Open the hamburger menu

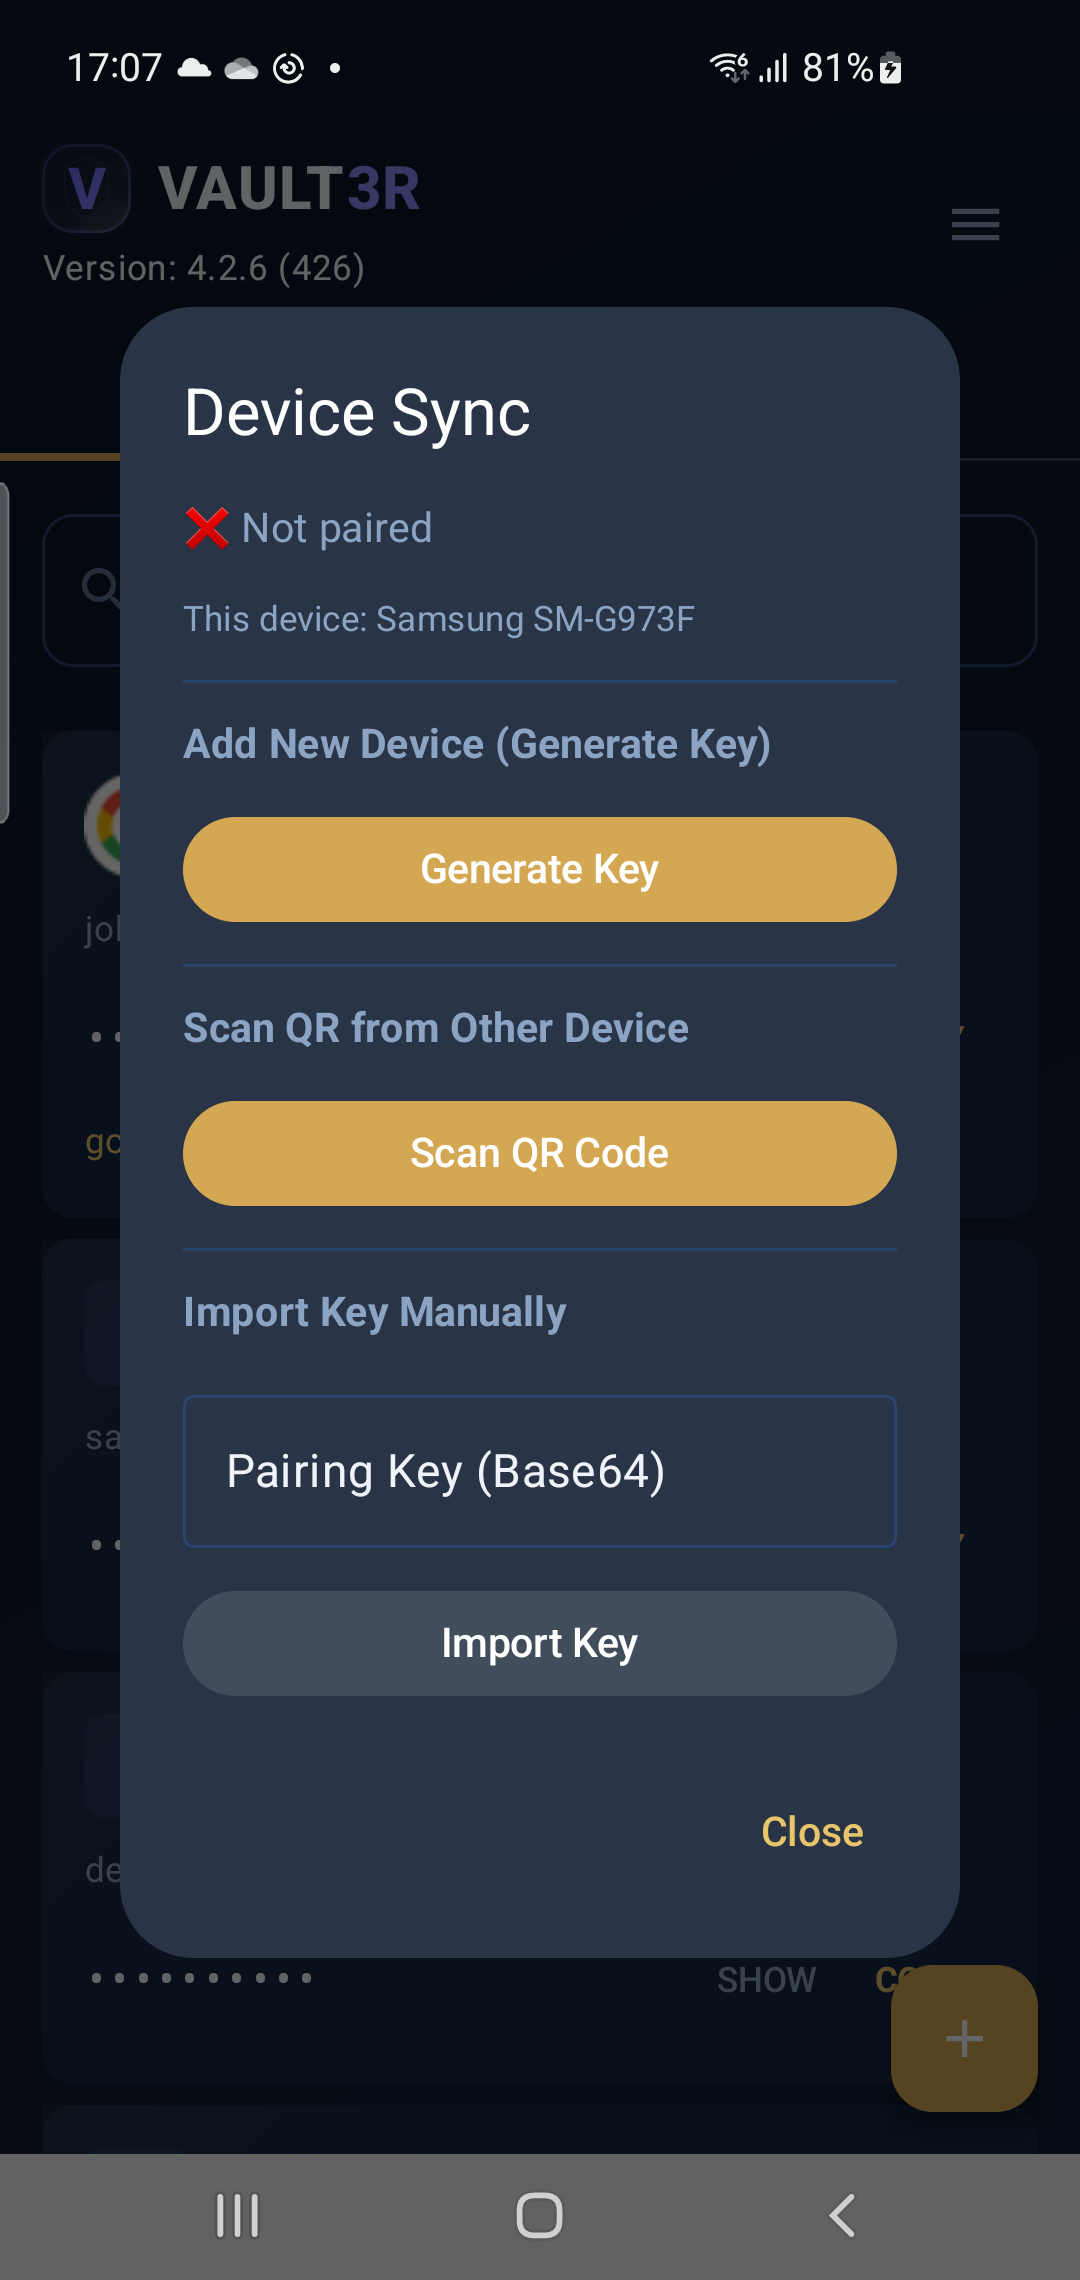click(x=975, y=225)
